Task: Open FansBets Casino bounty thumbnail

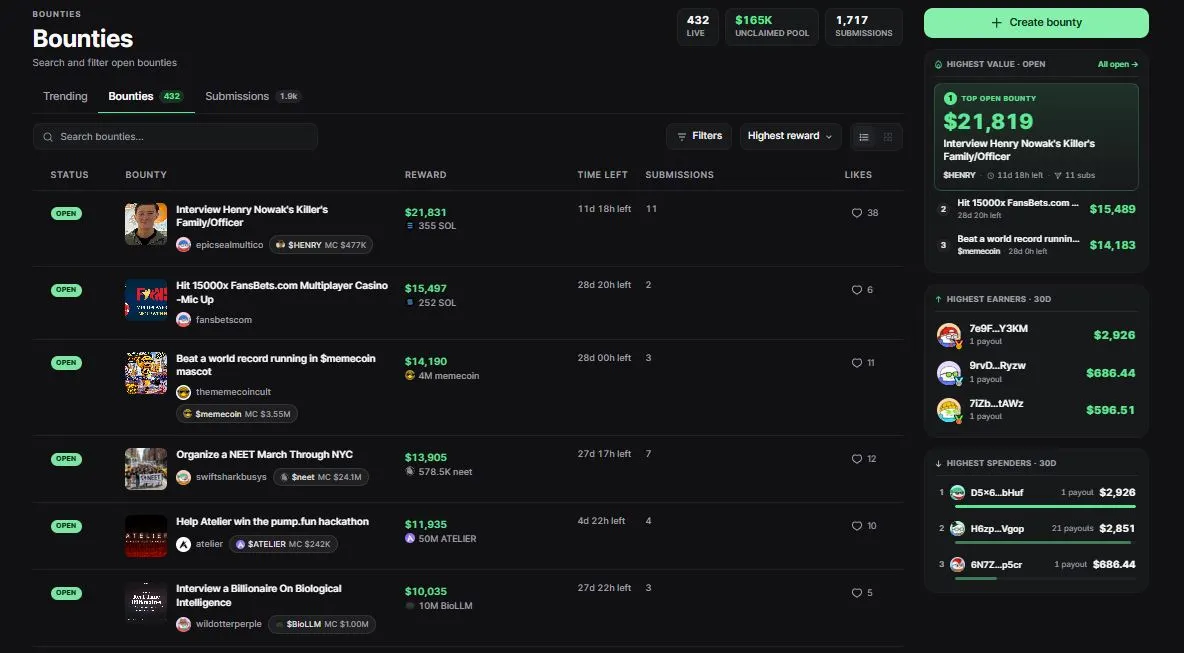Action: (146, 300)
